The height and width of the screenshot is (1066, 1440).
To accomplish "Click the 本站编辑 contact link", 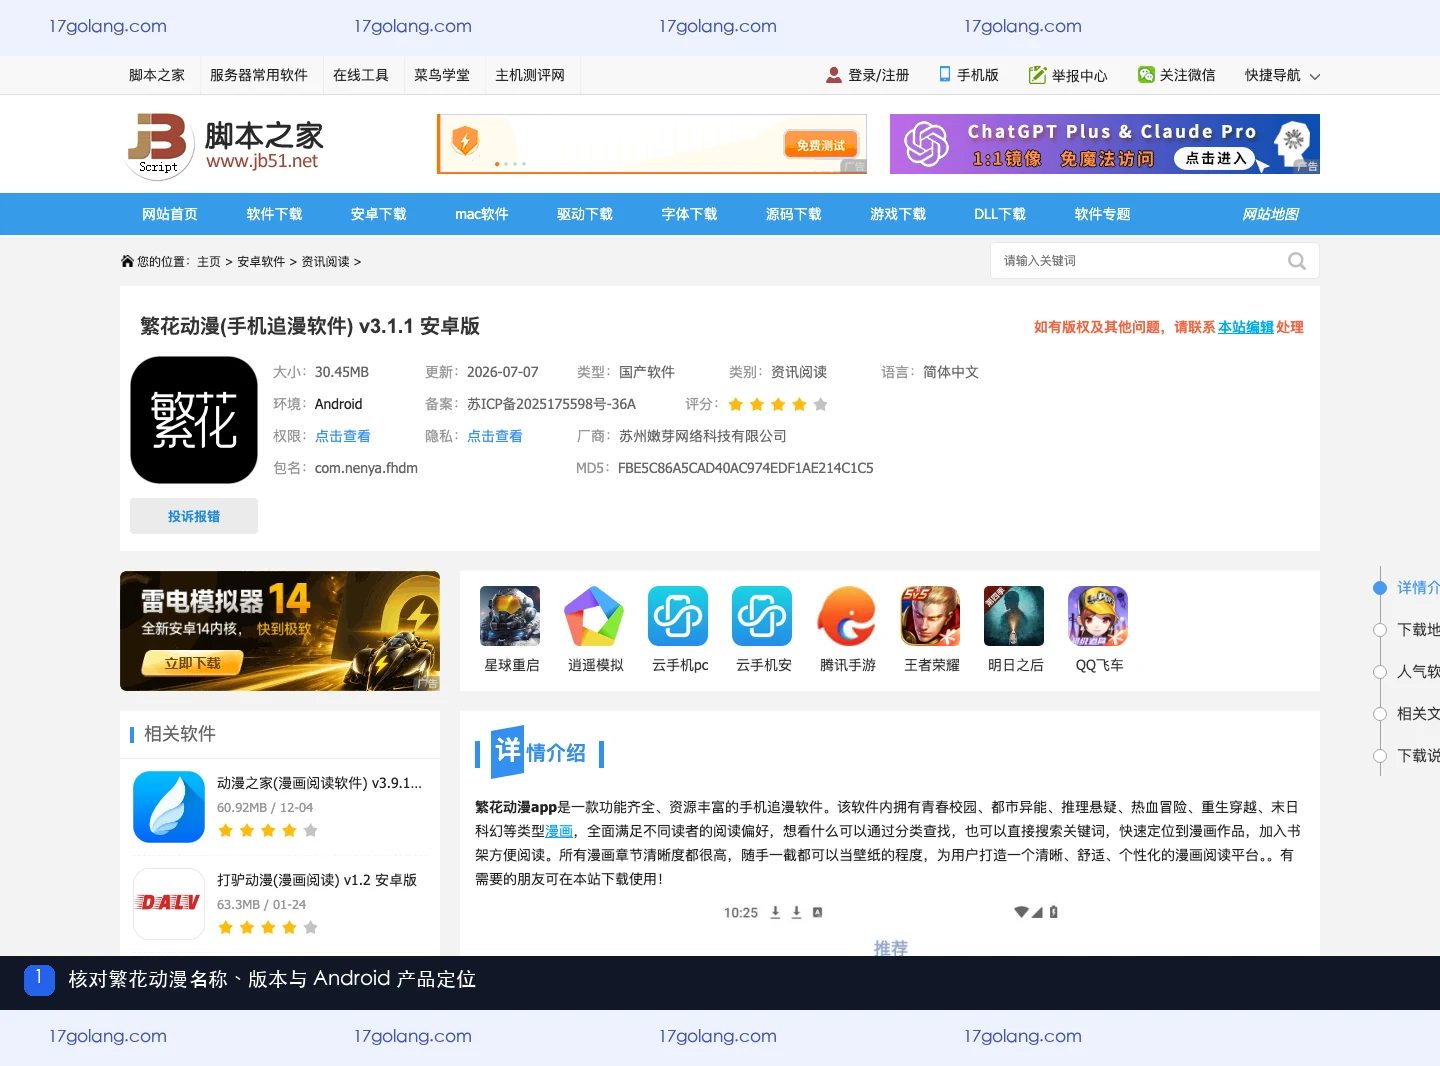I will tap(1246, 327).
